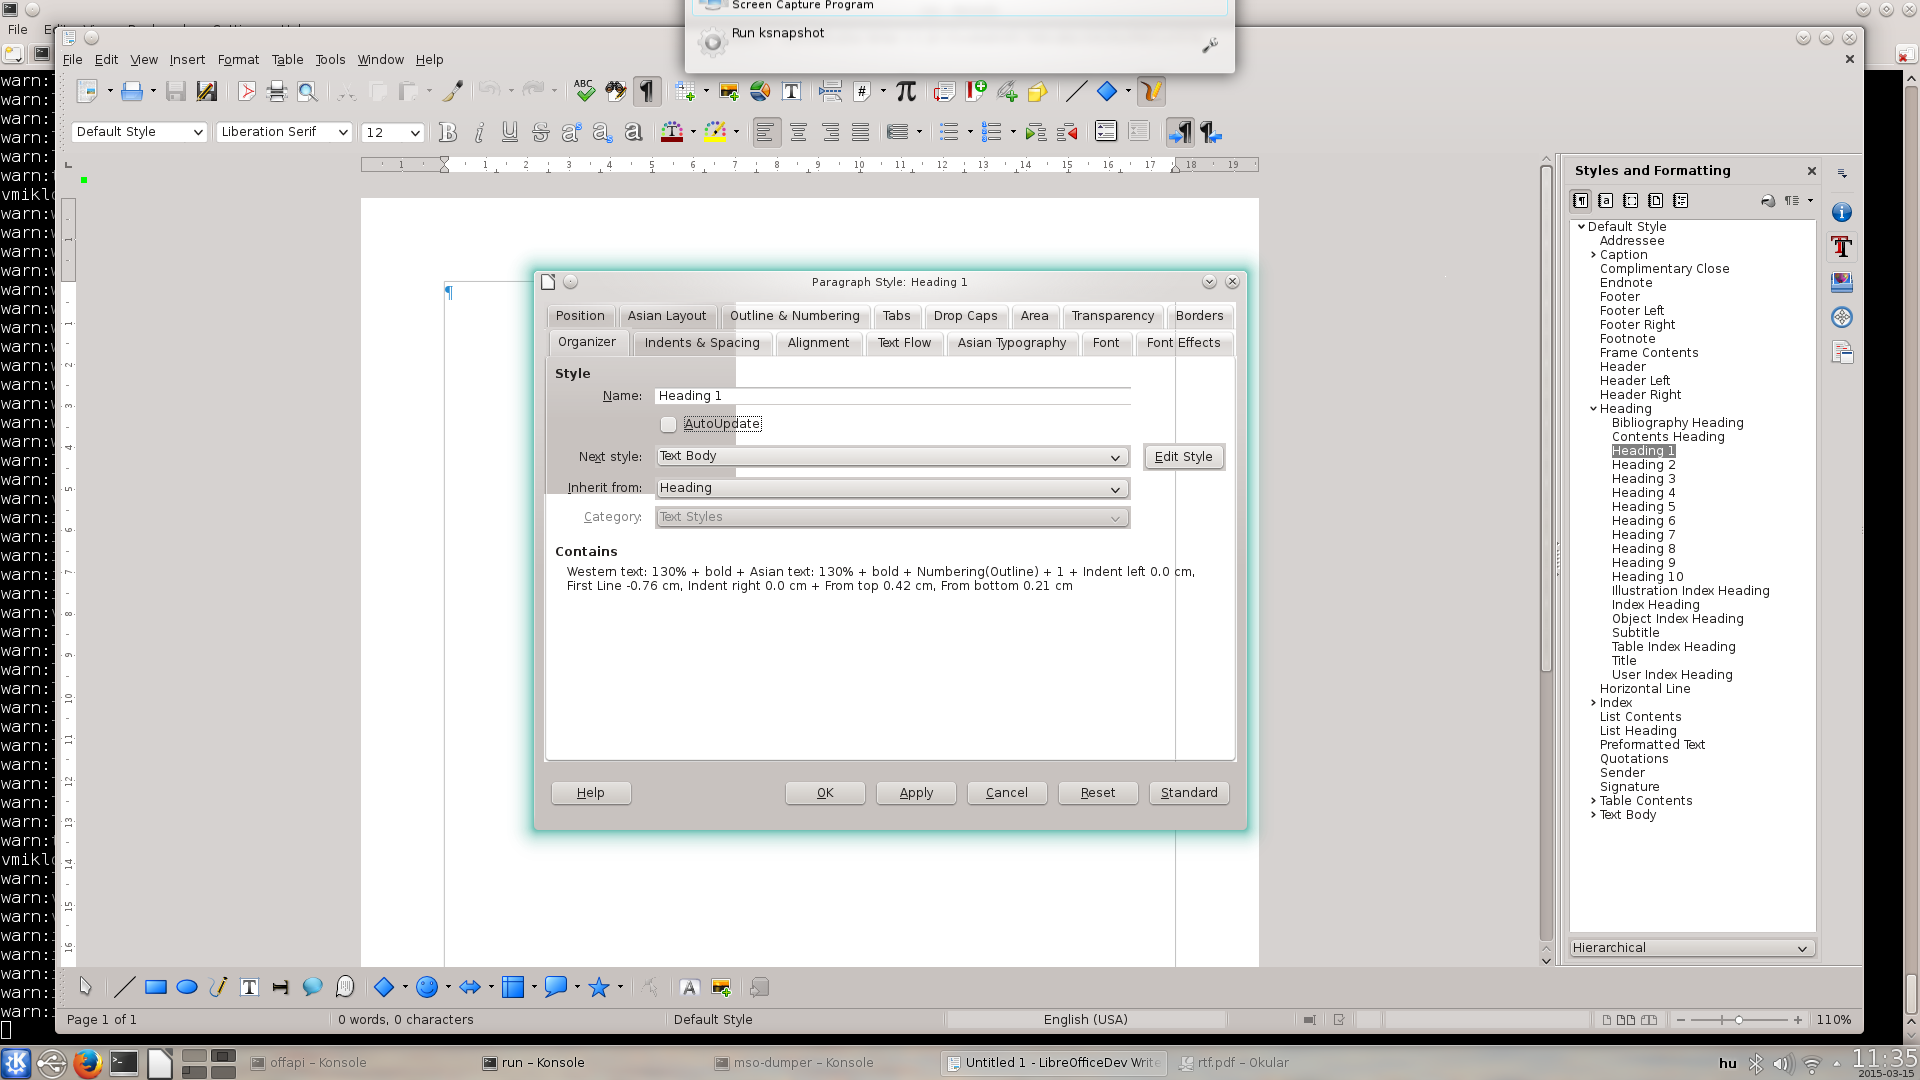Click the Highlighting color icon
The height and width of the screenshot is (1080, 1920).
click(x=715, y=132)
